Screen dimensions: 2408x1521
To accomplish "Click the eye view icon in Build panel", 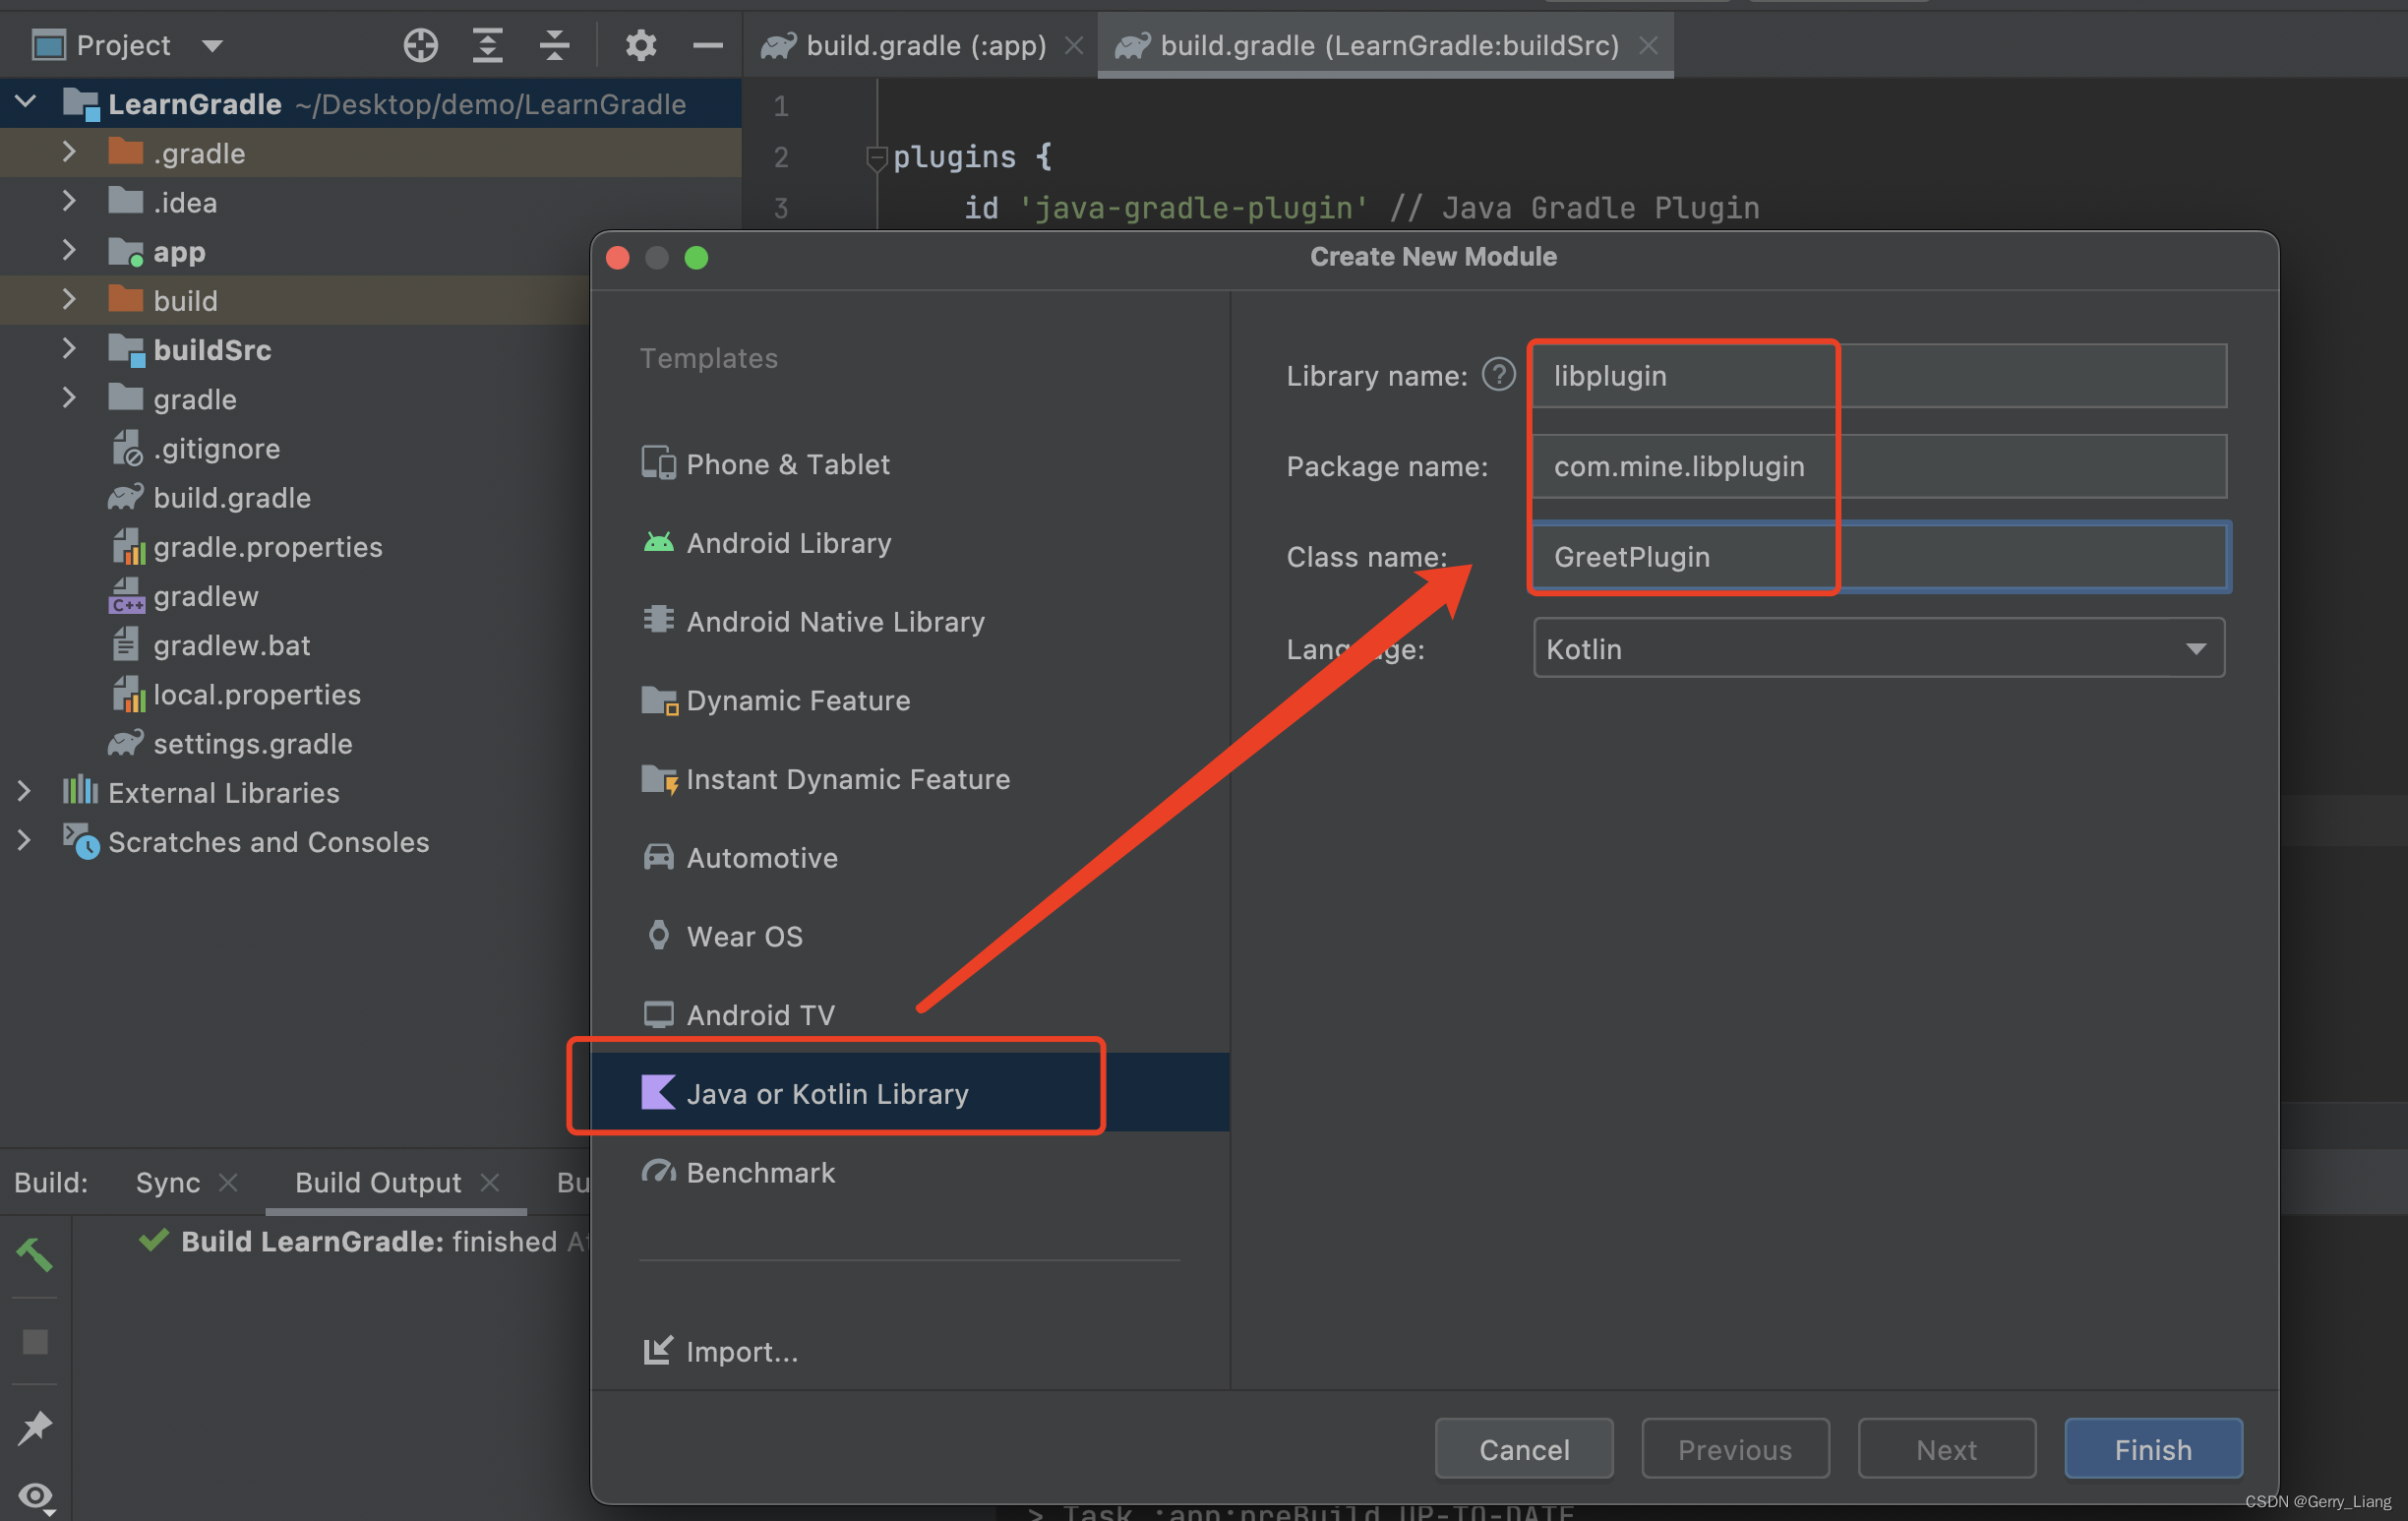I will tap(36, 1496).
